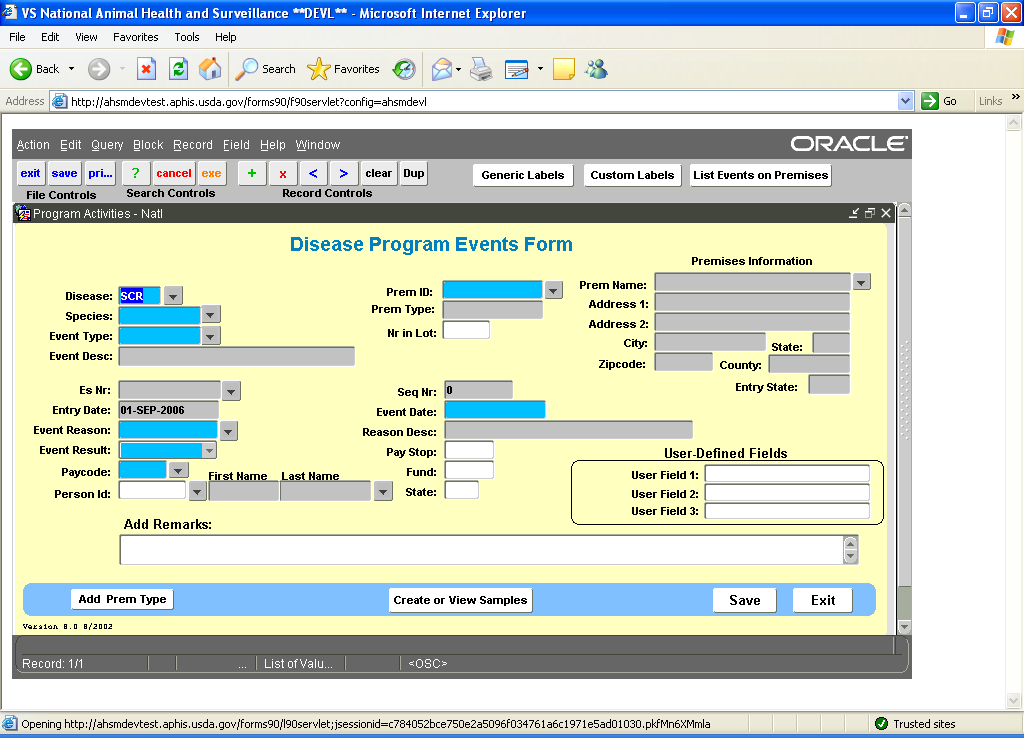Expand the Species dropdown list
The image size is (1024, 738).
pyautogui.click(x=210, y=315)
